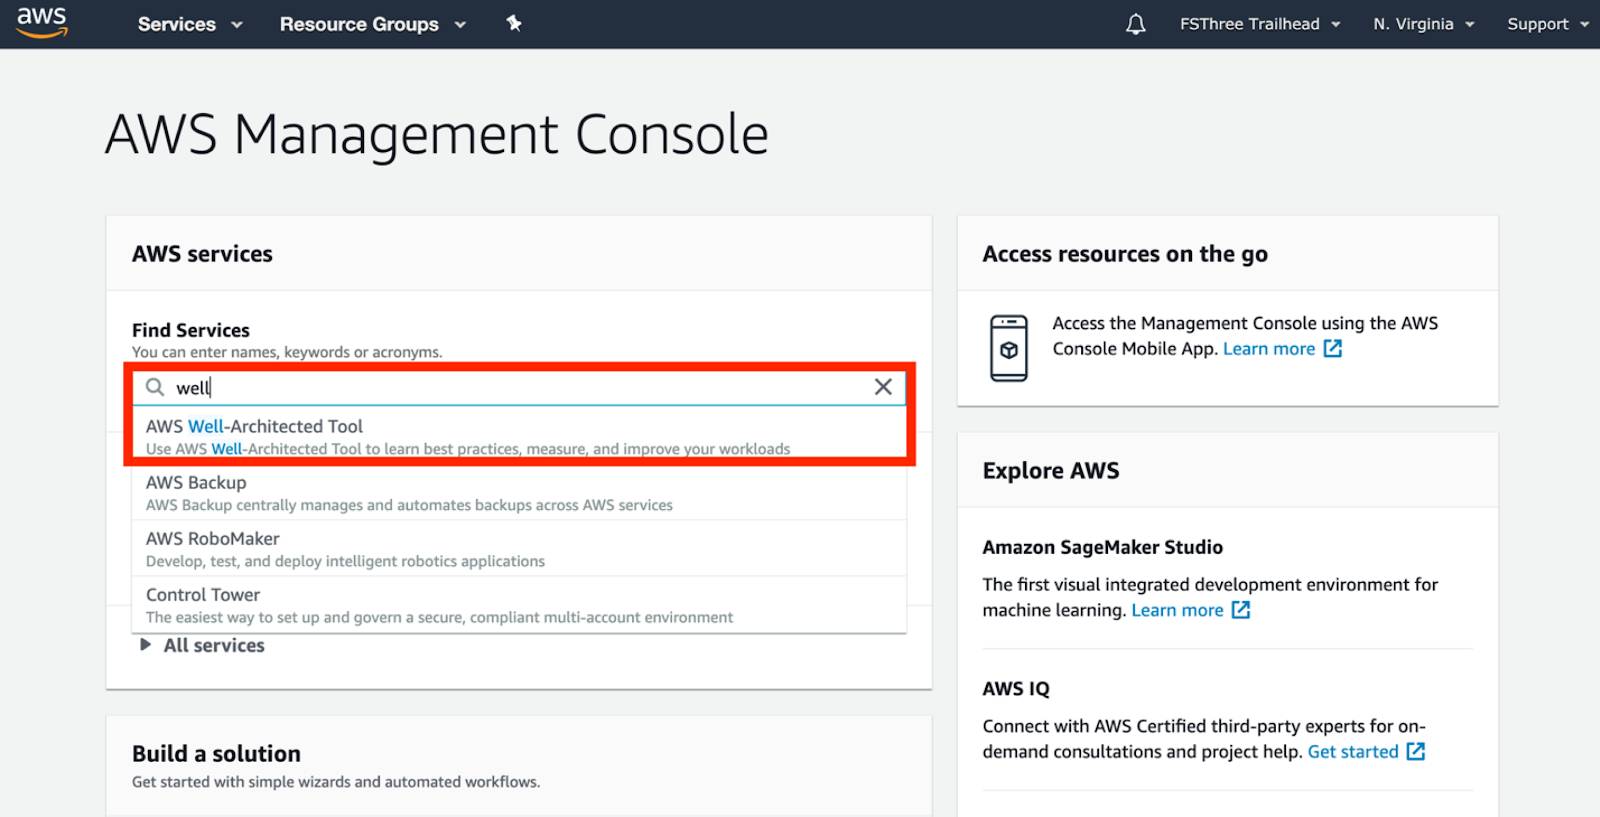
Task: Click the Build a solution heading
Action: (216, 754)
